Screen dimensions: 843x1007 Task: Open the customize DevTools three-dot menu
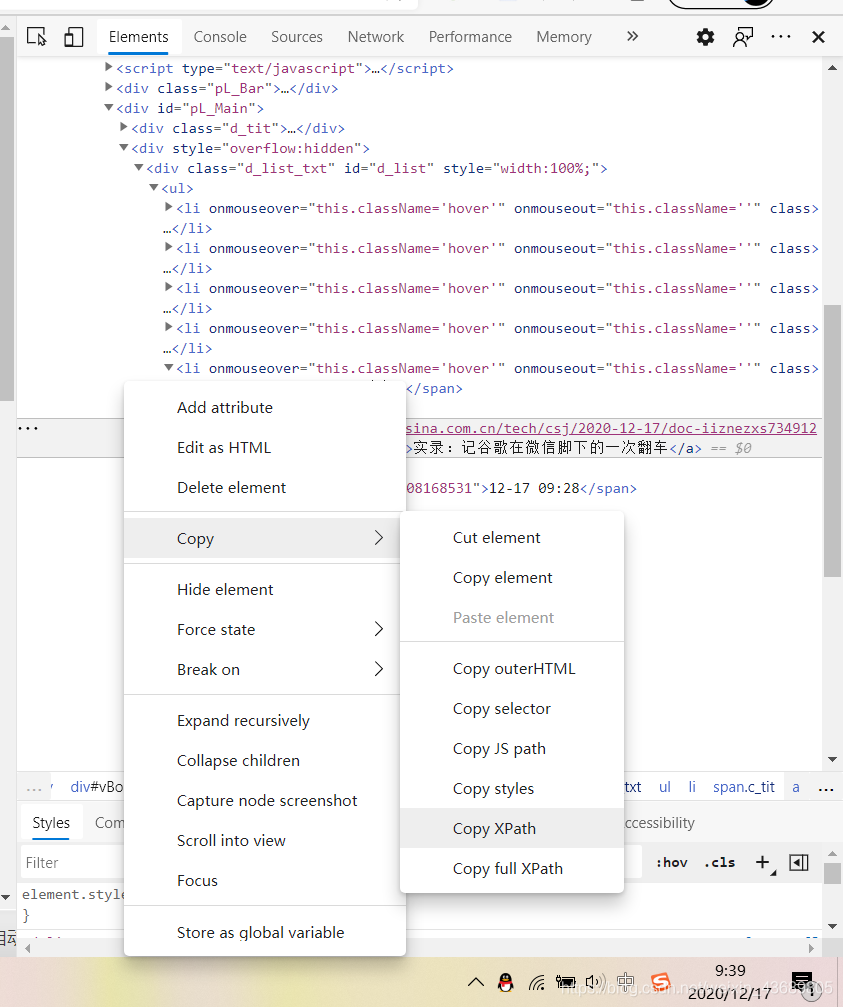[781, 37]
